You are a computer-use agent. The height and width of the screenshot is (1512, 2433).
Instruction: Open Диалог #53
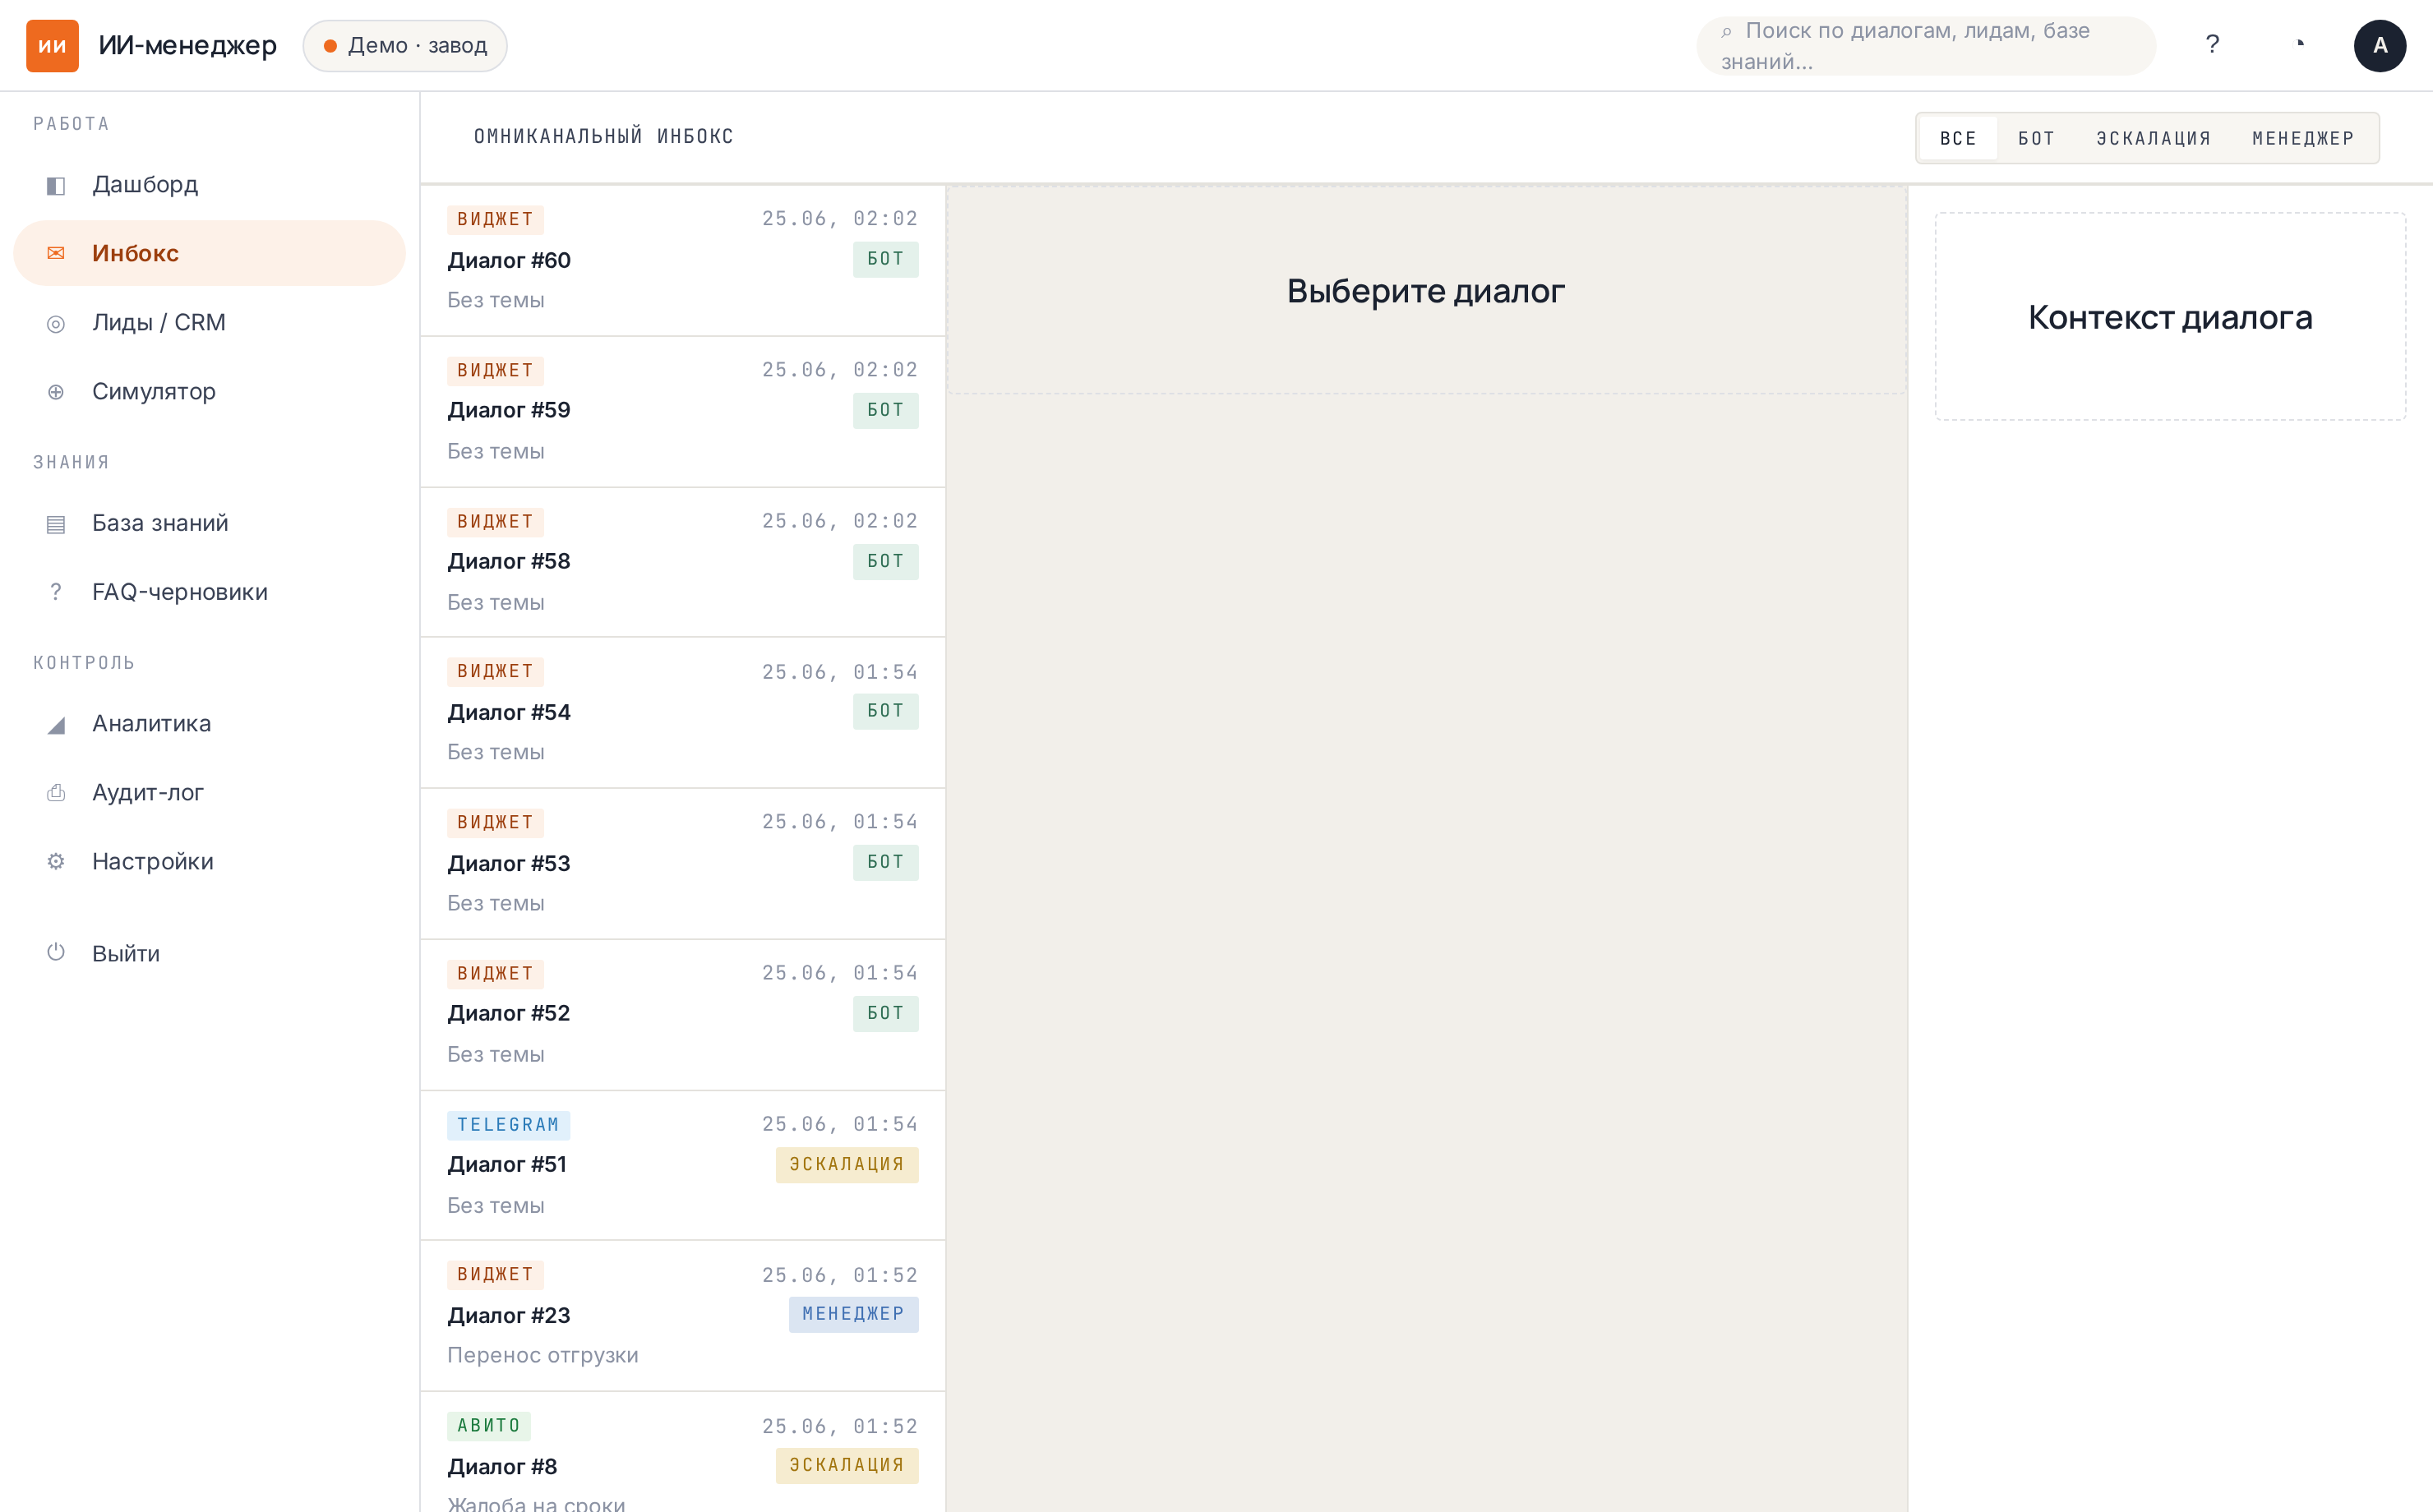click(683, 864)
